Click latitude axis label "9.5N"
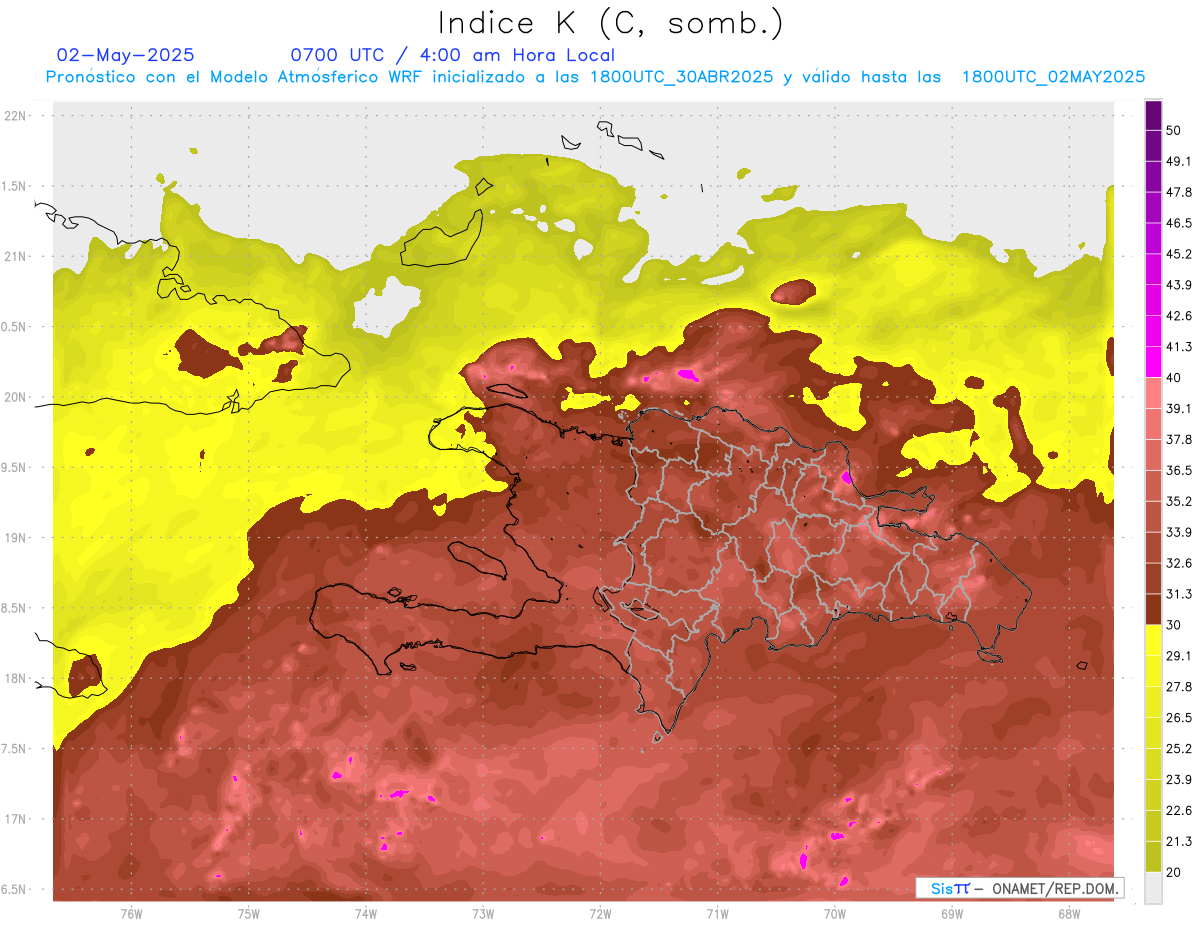Viewport: 1200px width, 927px height. (x=15, y=467)
